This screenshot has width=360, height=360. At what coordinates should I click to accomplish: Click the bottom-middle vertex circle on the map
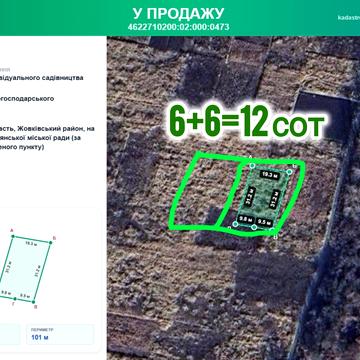pos(254,227)
